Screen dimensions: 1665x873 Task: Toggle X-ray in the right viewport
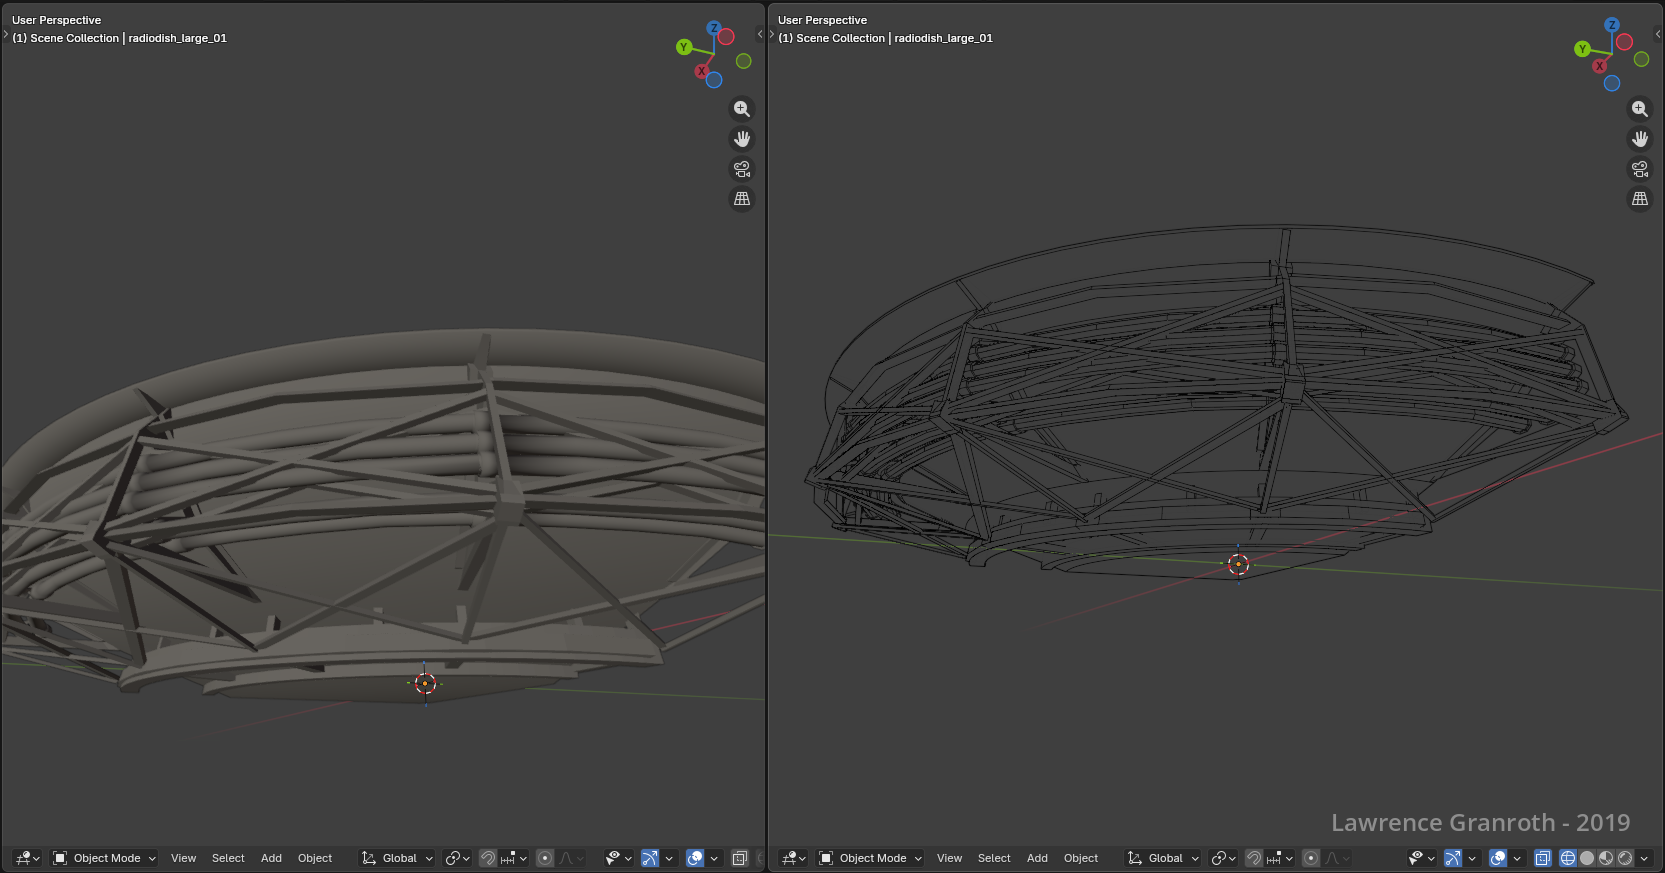pyautogui.click(x=1542, y=858)
